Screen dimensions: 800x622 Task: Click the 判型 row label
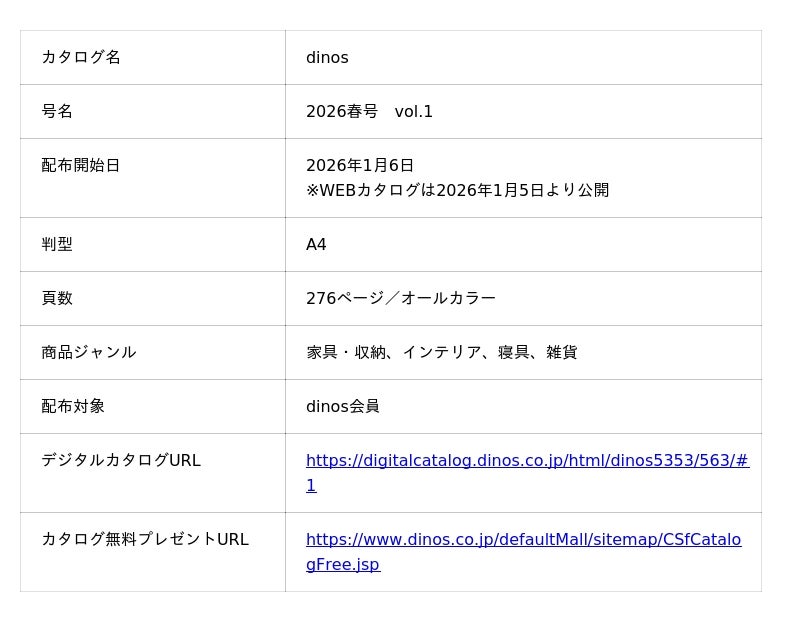tap(57, 244)
